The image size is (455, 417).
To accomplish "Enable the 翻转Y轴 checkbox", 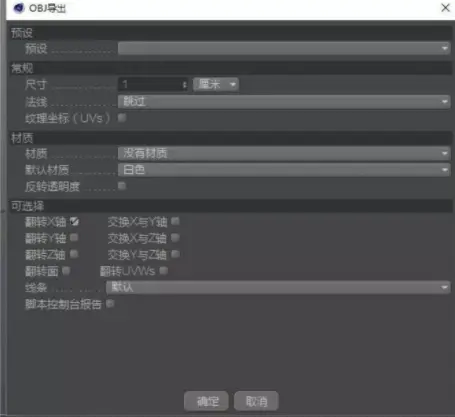I will pos(74,237).
